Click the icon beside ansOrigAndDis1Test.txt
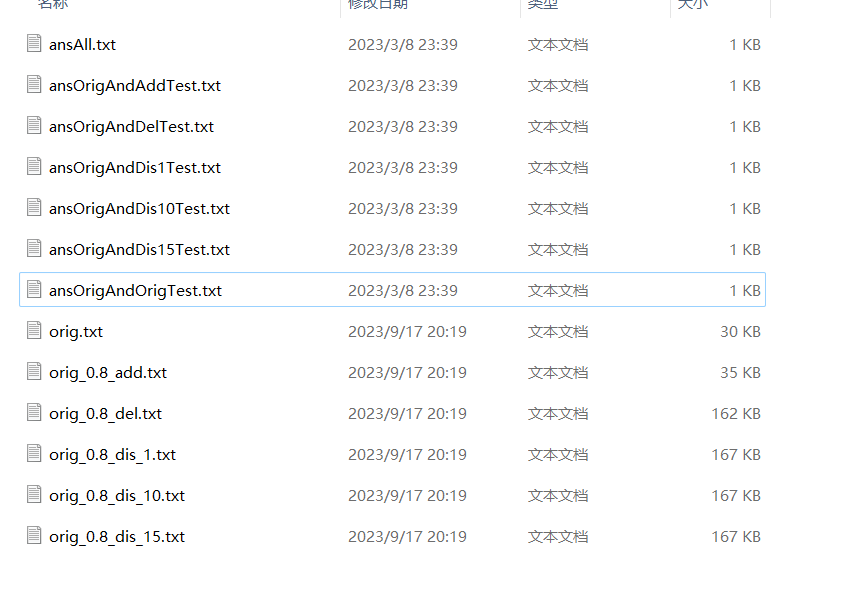The height and width of the screenshot is (612, 866). tap(34, 166)
